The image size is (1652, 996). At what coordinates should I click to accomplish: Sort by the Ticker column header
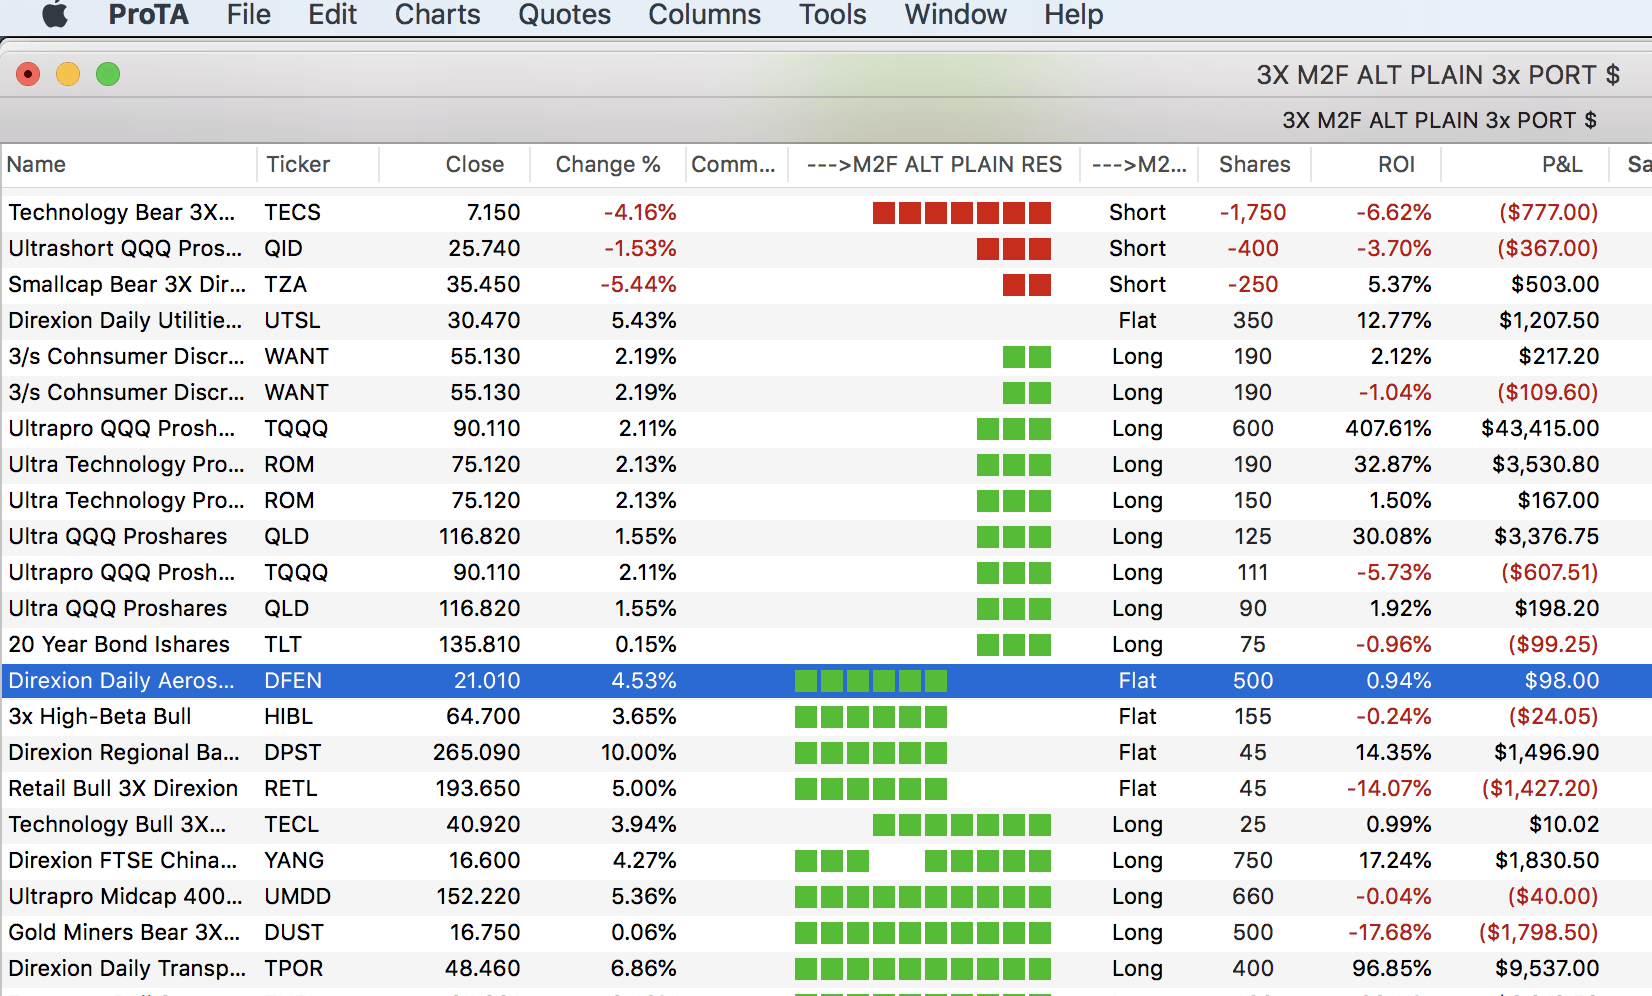pos(318,165)
